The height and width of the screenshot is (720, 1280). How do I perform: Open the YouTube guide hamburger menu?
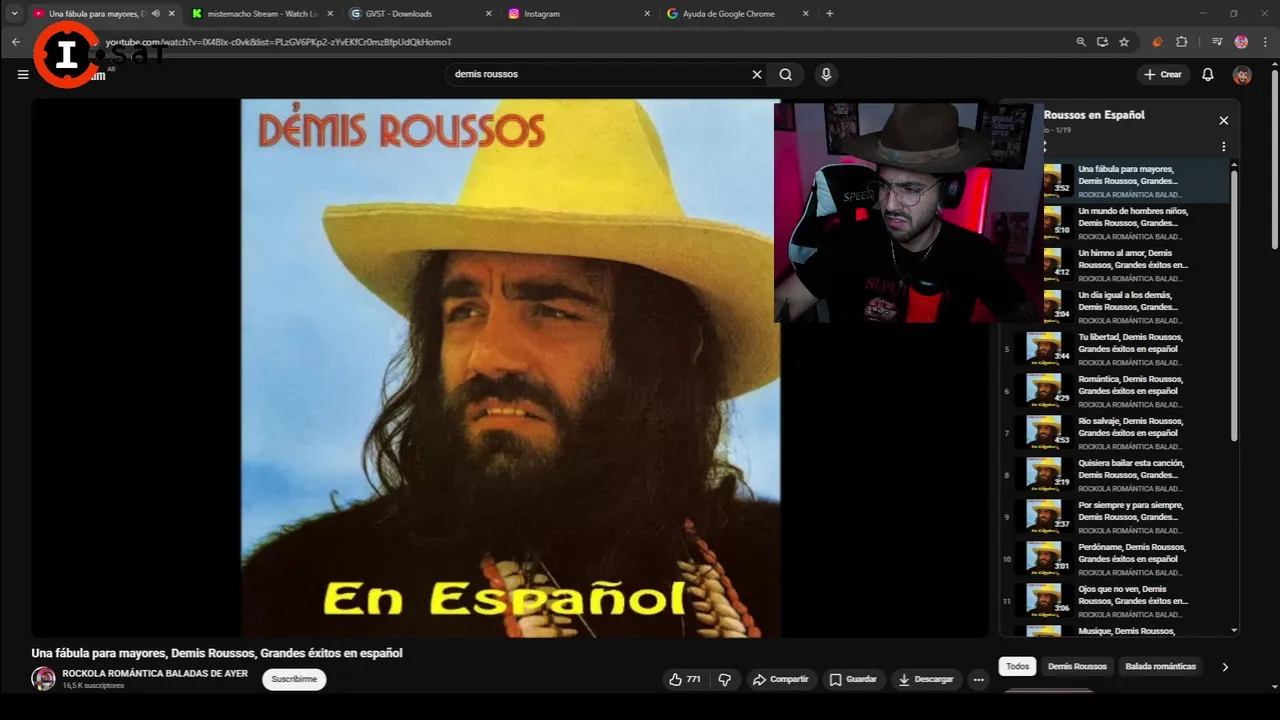pyautogui.click(x=23, y=74)
